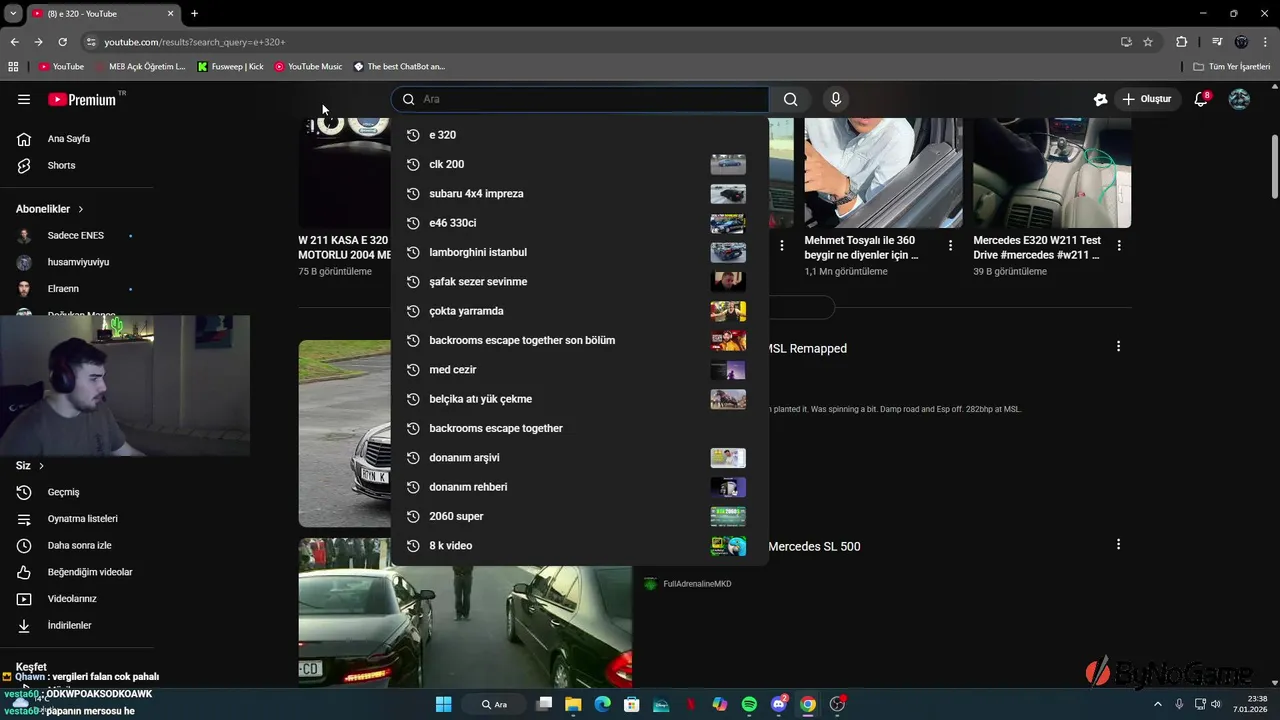Open Spotify from taskbar
This screenshot has width=1280, height=720.
coord(749,704)
